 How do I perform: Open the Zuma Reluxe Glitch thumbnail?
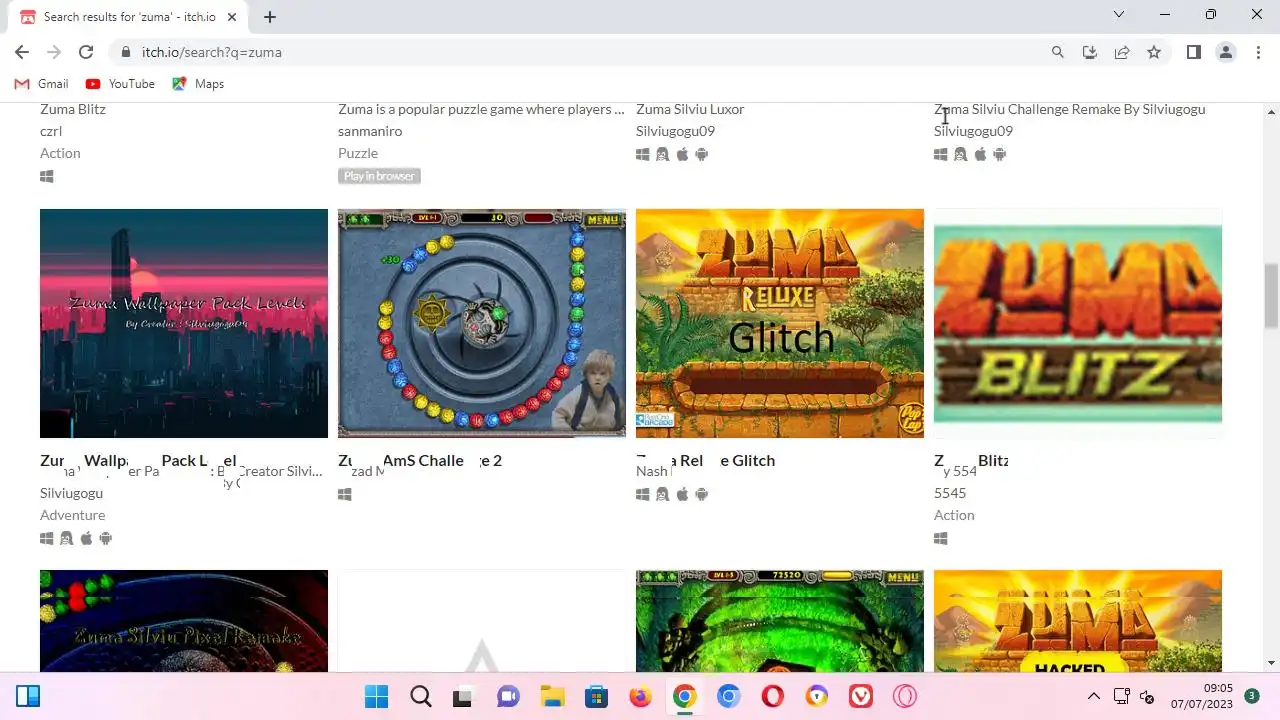coord(780,323)
